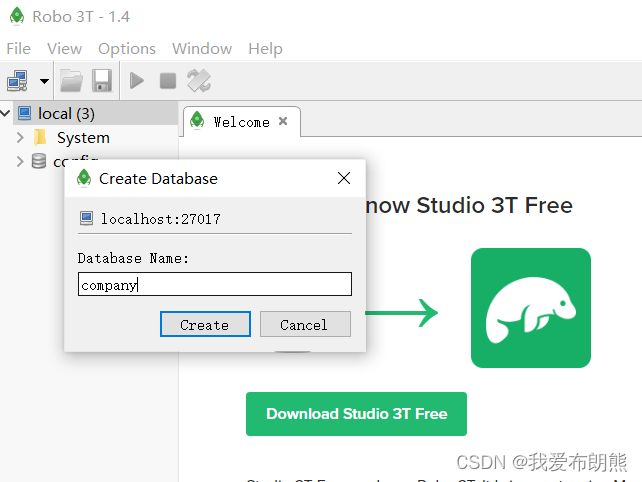The height and width of the screenshot is (482, 642).
Task: Collapse the local (3) connection node
Action: [5, 113]
